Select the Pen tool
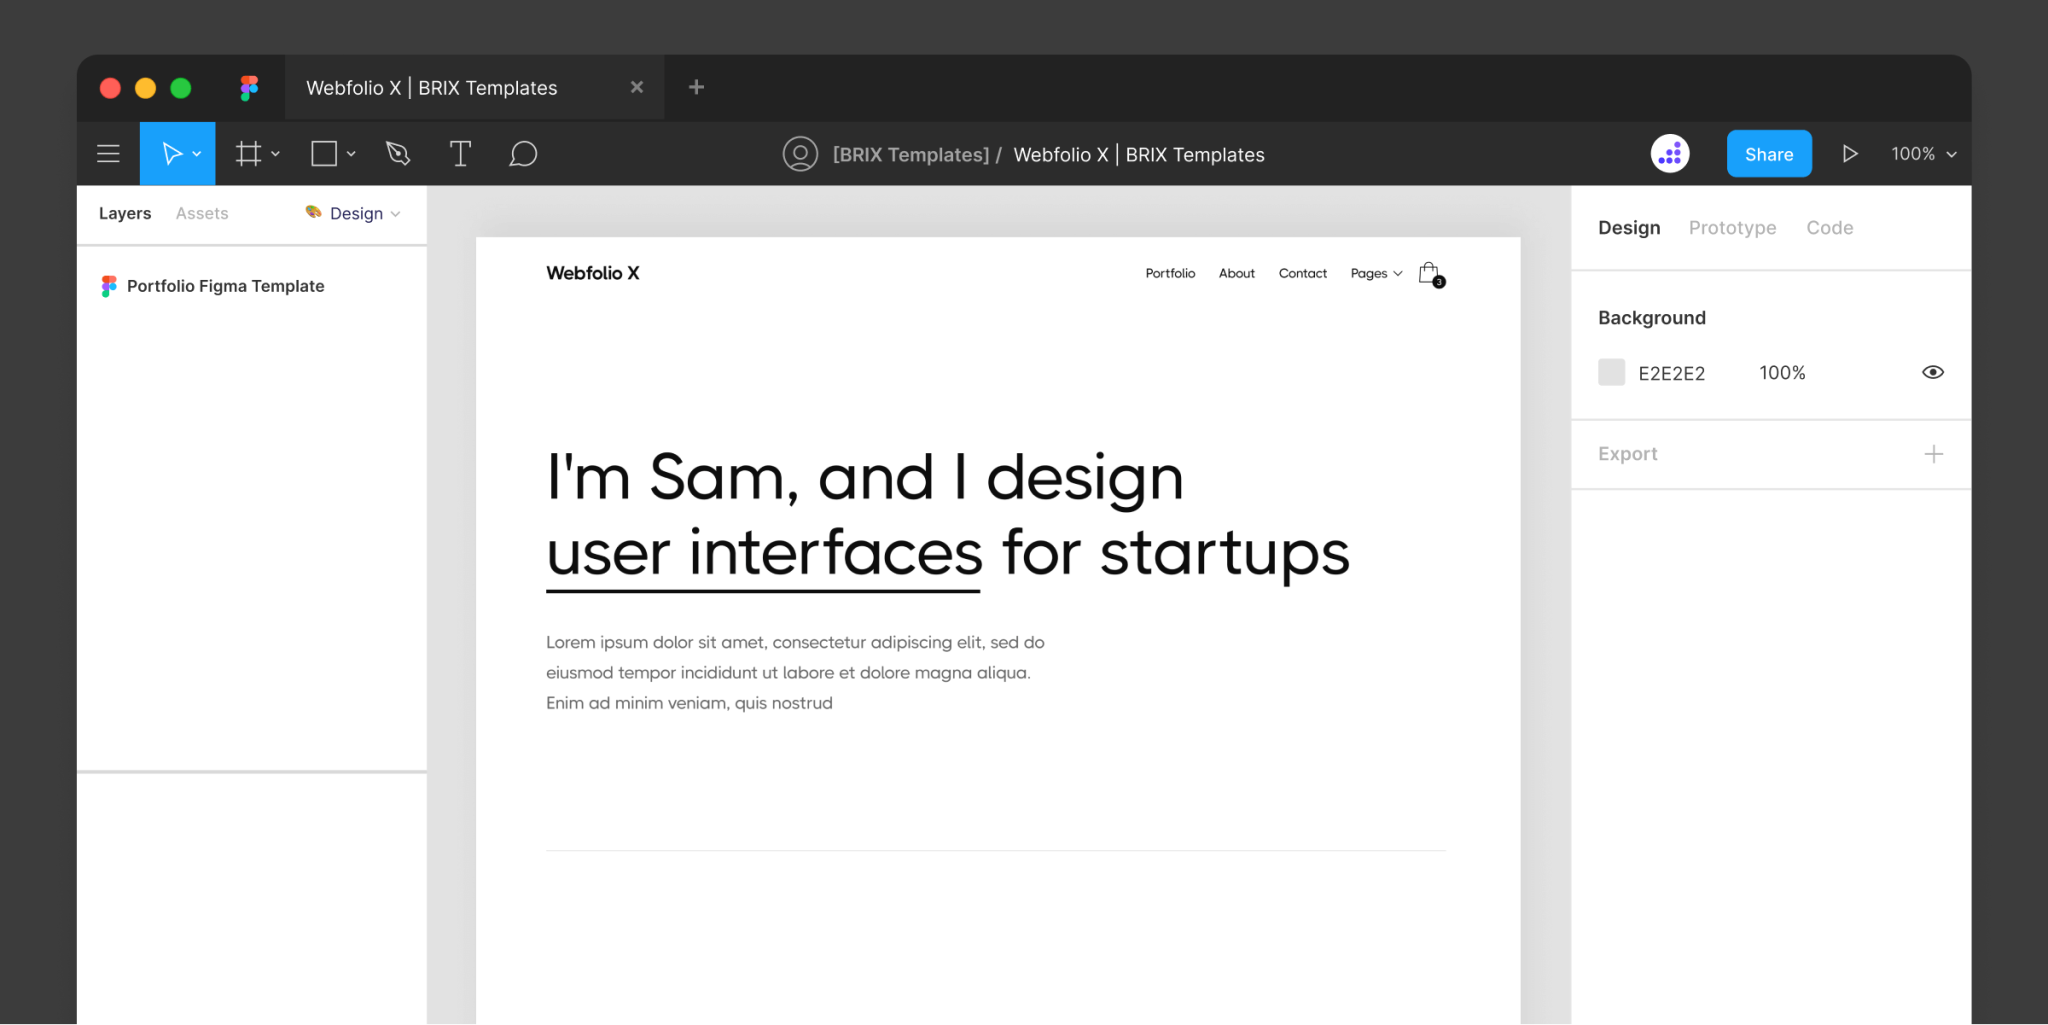Viewport: 2048px width, 1025px height. point(397,153)
